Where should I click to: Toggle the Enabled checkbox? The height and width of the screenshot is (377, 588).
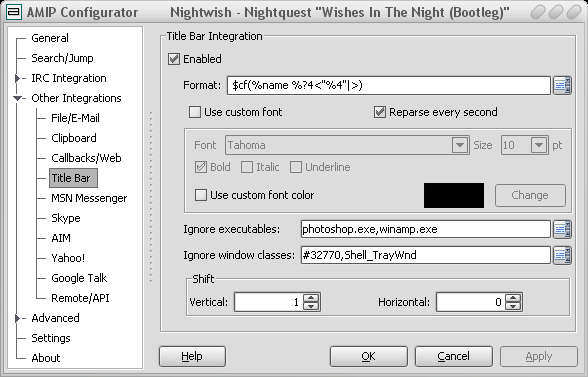point(174,59)
